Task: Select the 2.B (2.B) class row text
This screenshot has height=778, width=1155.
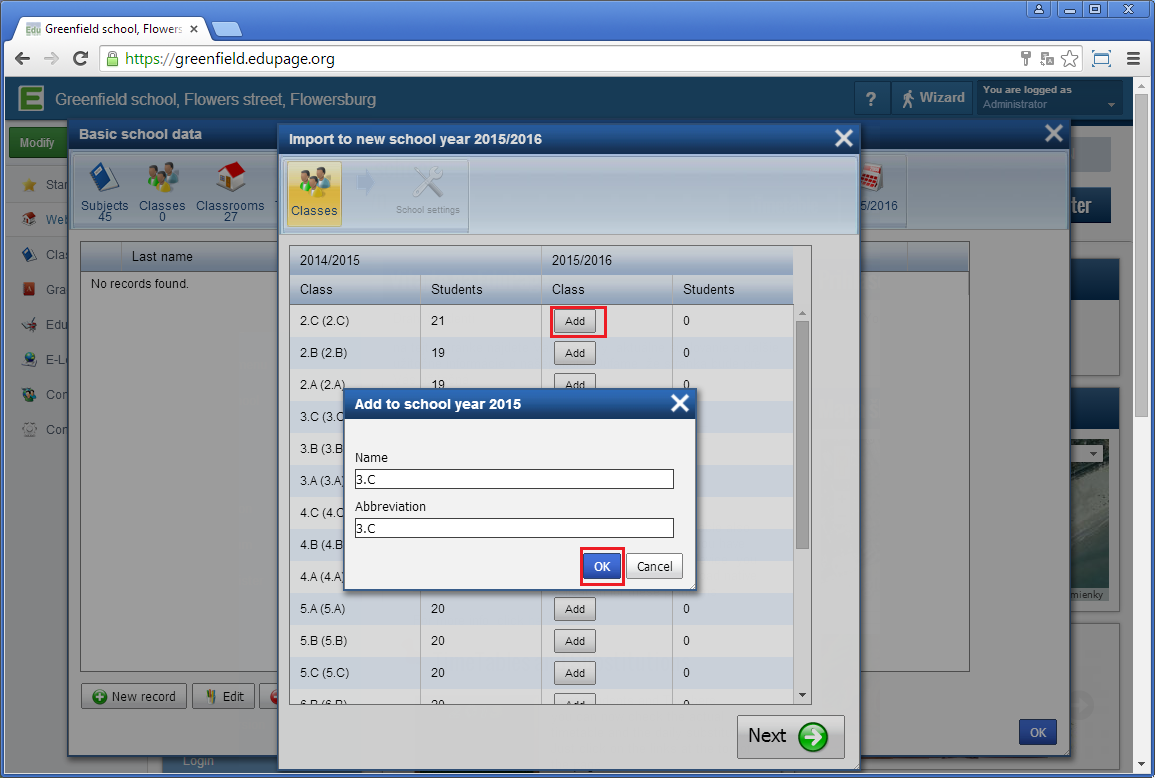Action: click(x=323, y=352)
